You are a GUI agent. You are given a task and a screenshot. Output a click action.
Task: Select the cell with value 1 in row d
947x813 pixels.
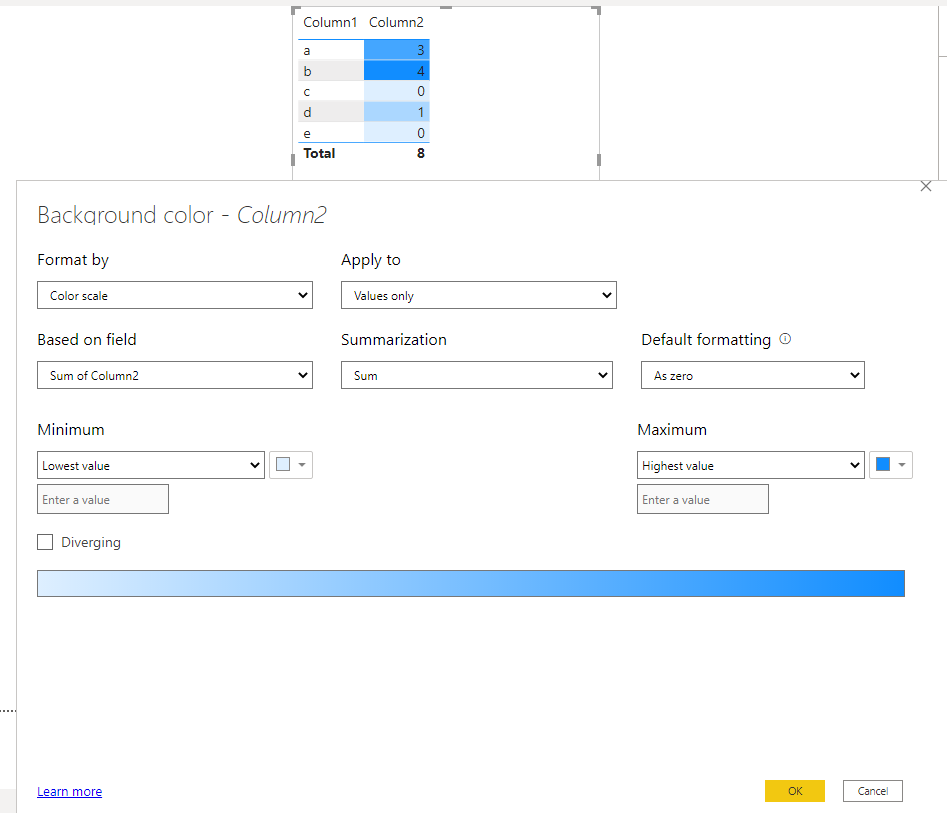tap(397, 112)
